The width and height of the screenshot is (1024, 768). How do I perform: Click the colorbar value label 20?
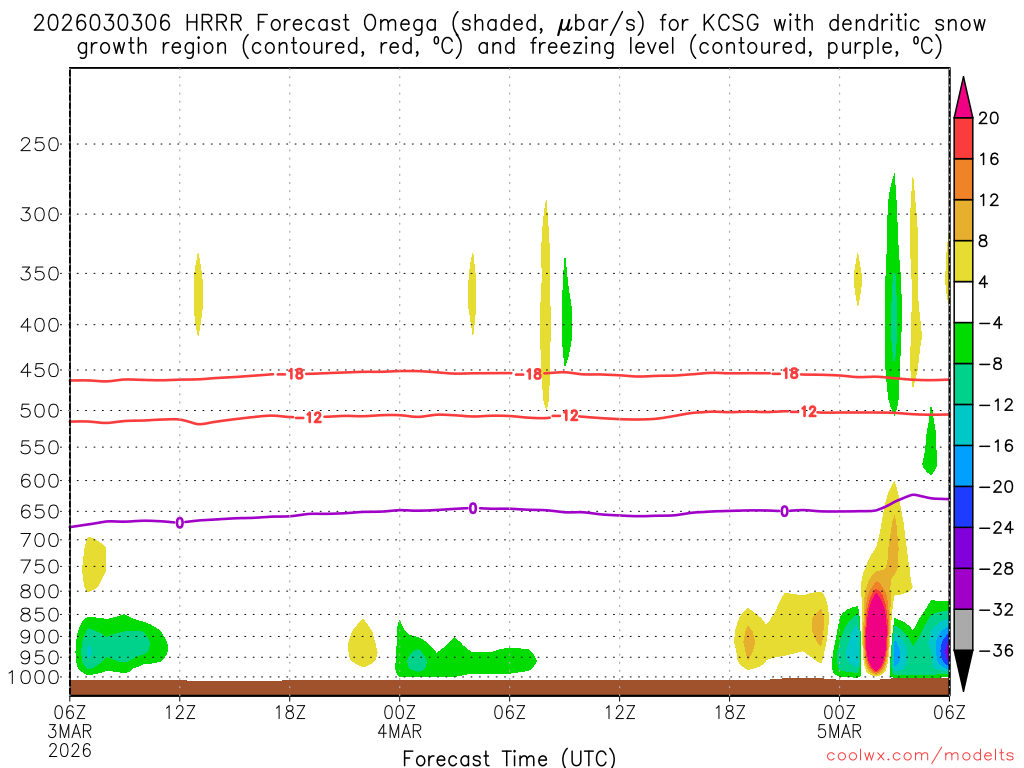[989, 118]
